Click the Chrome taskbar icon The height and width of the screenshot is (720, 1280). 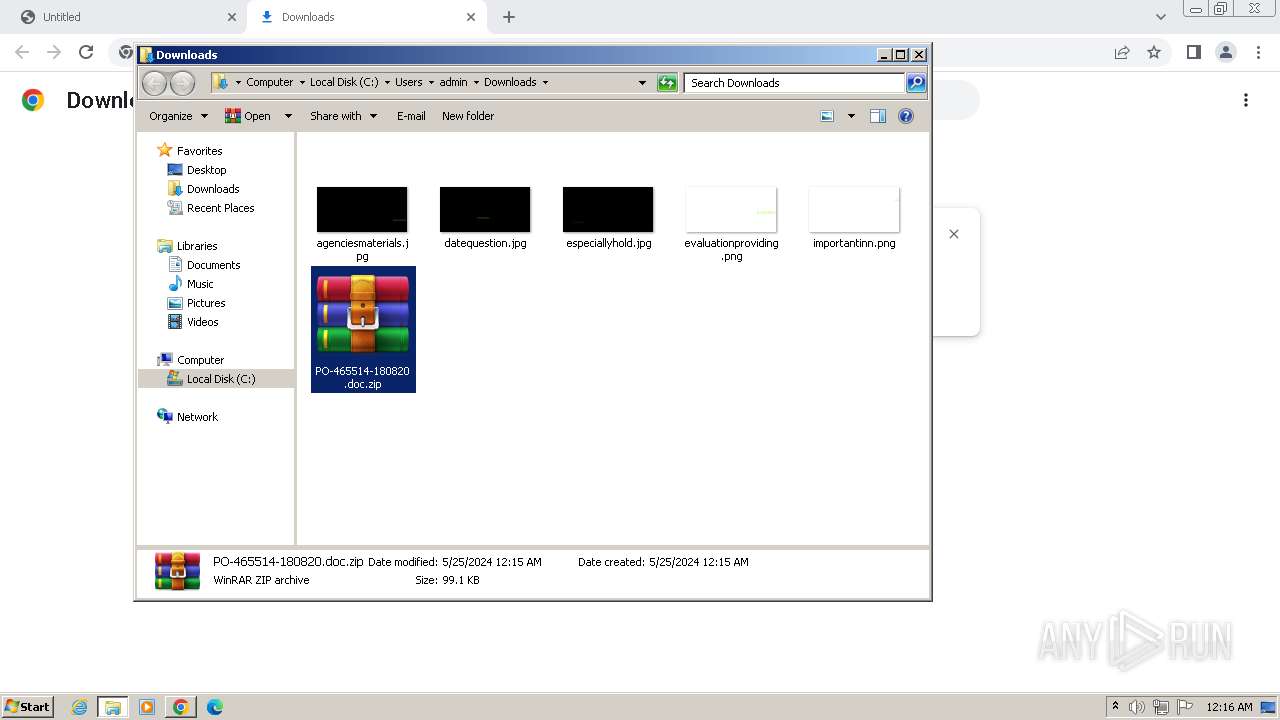tap(181, 707)
